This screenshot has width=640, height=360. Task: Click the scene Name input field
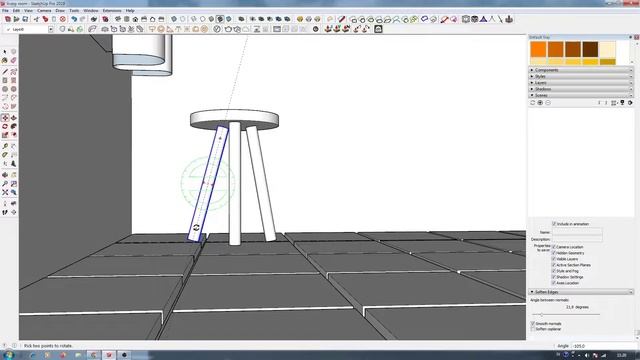point(577,232)
